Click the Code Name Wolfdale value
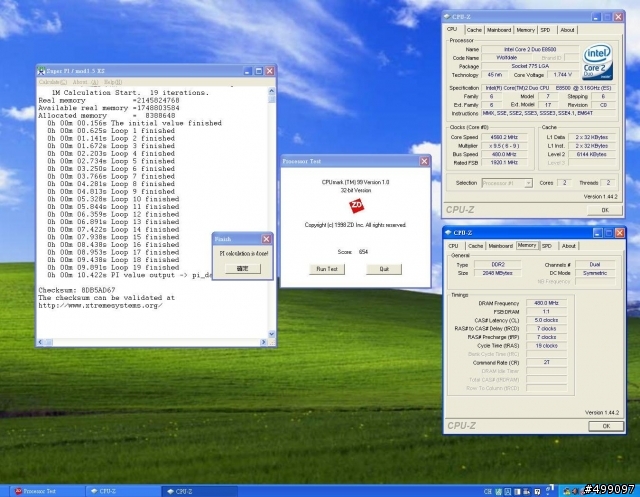 [x=507, y=58]
